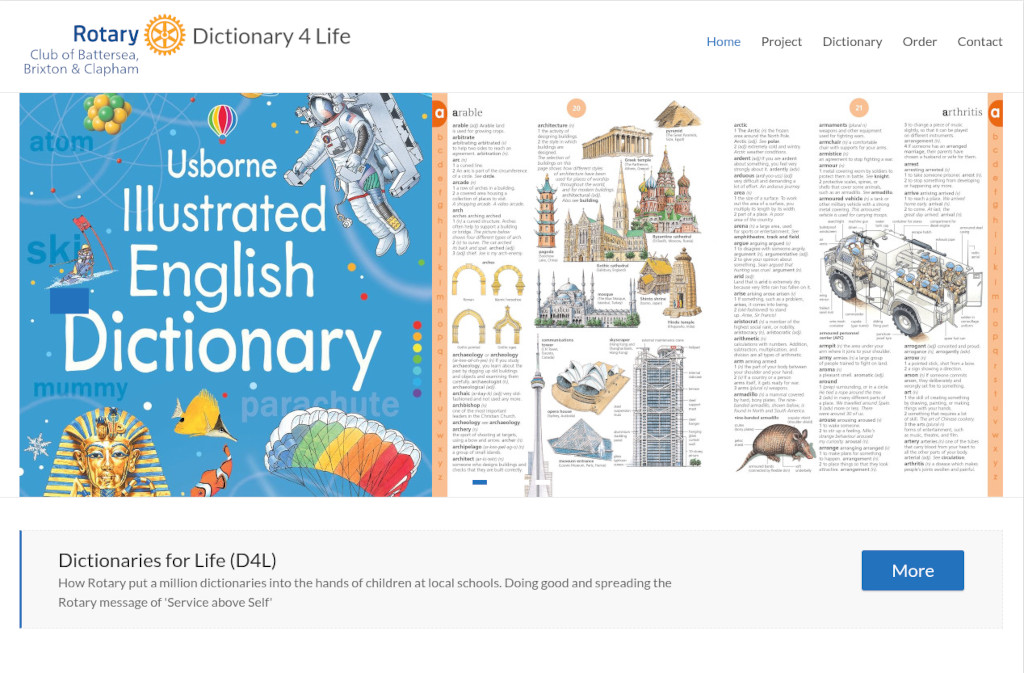The image size is (1024, 673).
Task: Navigate to the Order page
Action: coord(919,42)
